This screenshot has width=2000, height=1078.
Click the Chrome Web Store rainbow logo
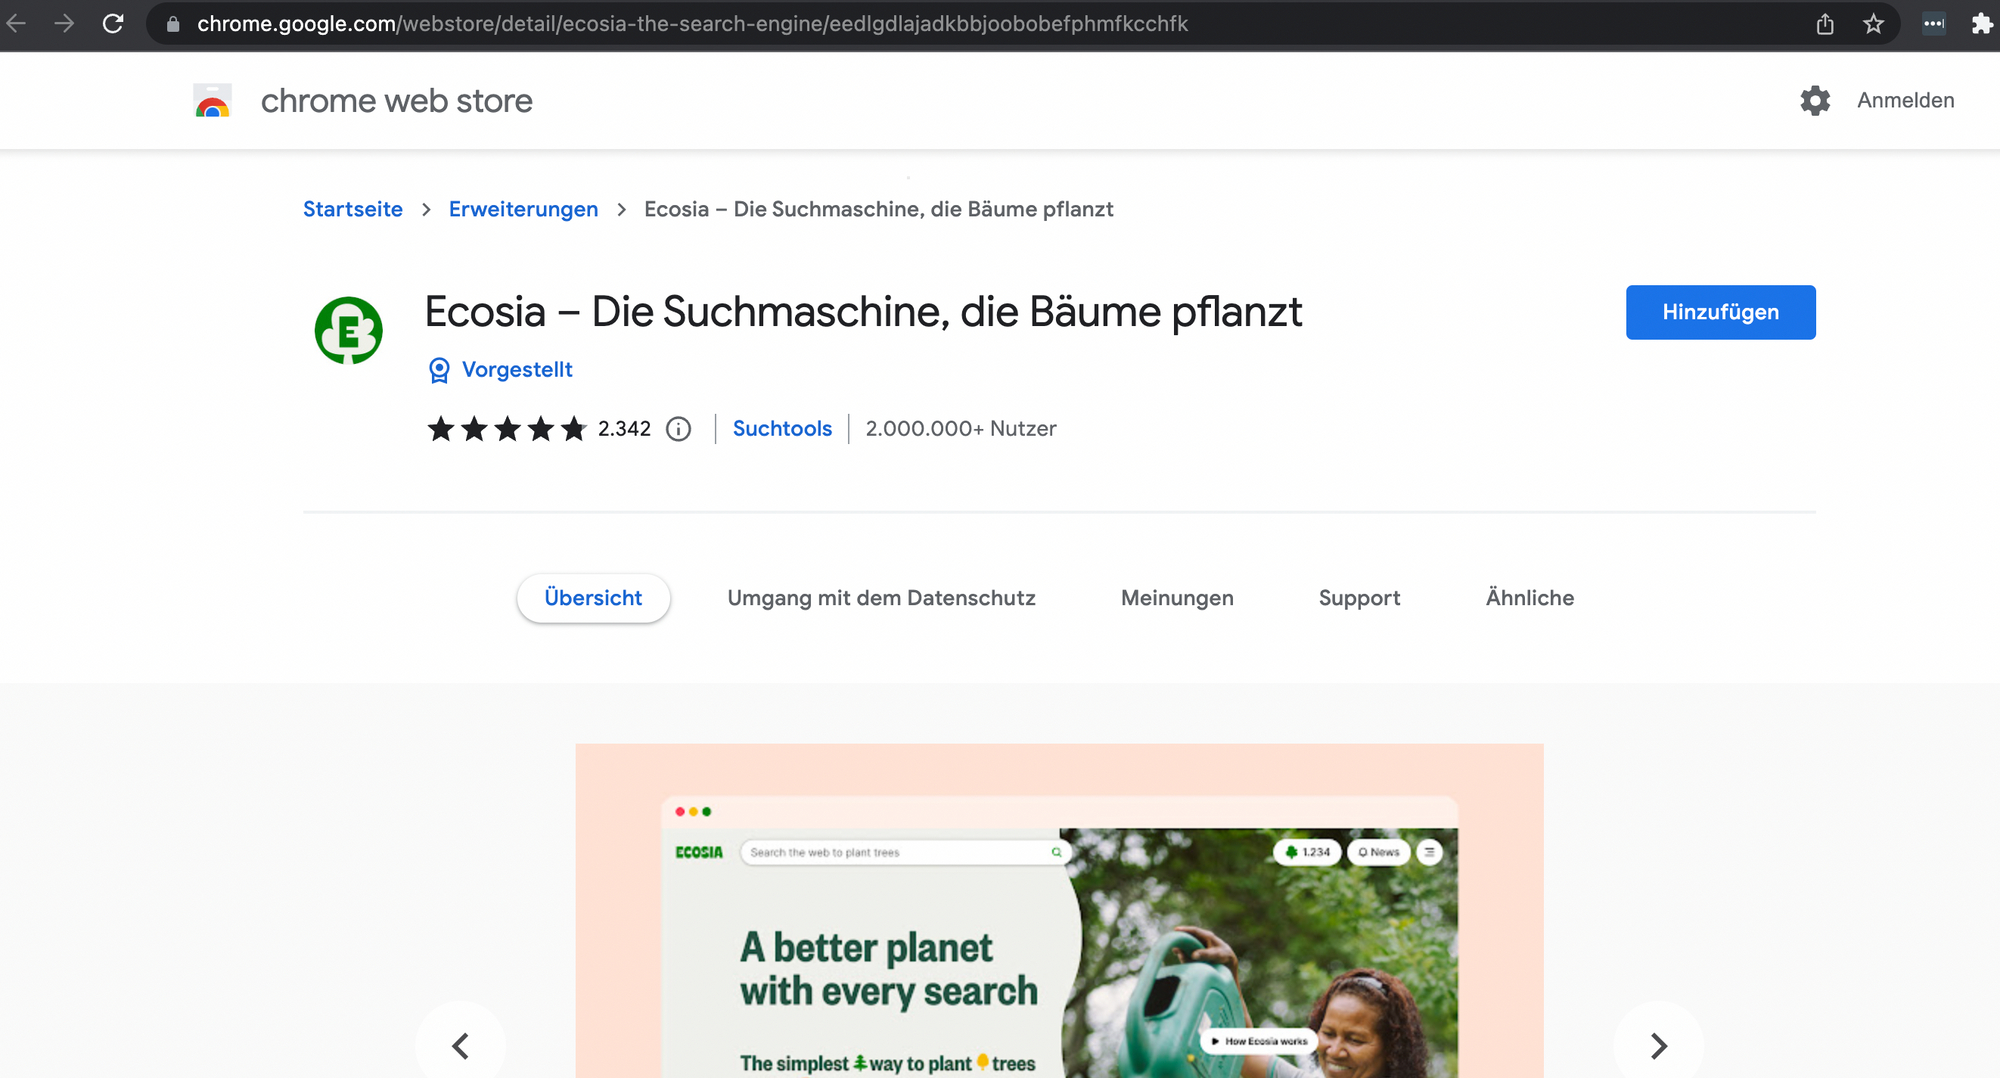[213, 101]
